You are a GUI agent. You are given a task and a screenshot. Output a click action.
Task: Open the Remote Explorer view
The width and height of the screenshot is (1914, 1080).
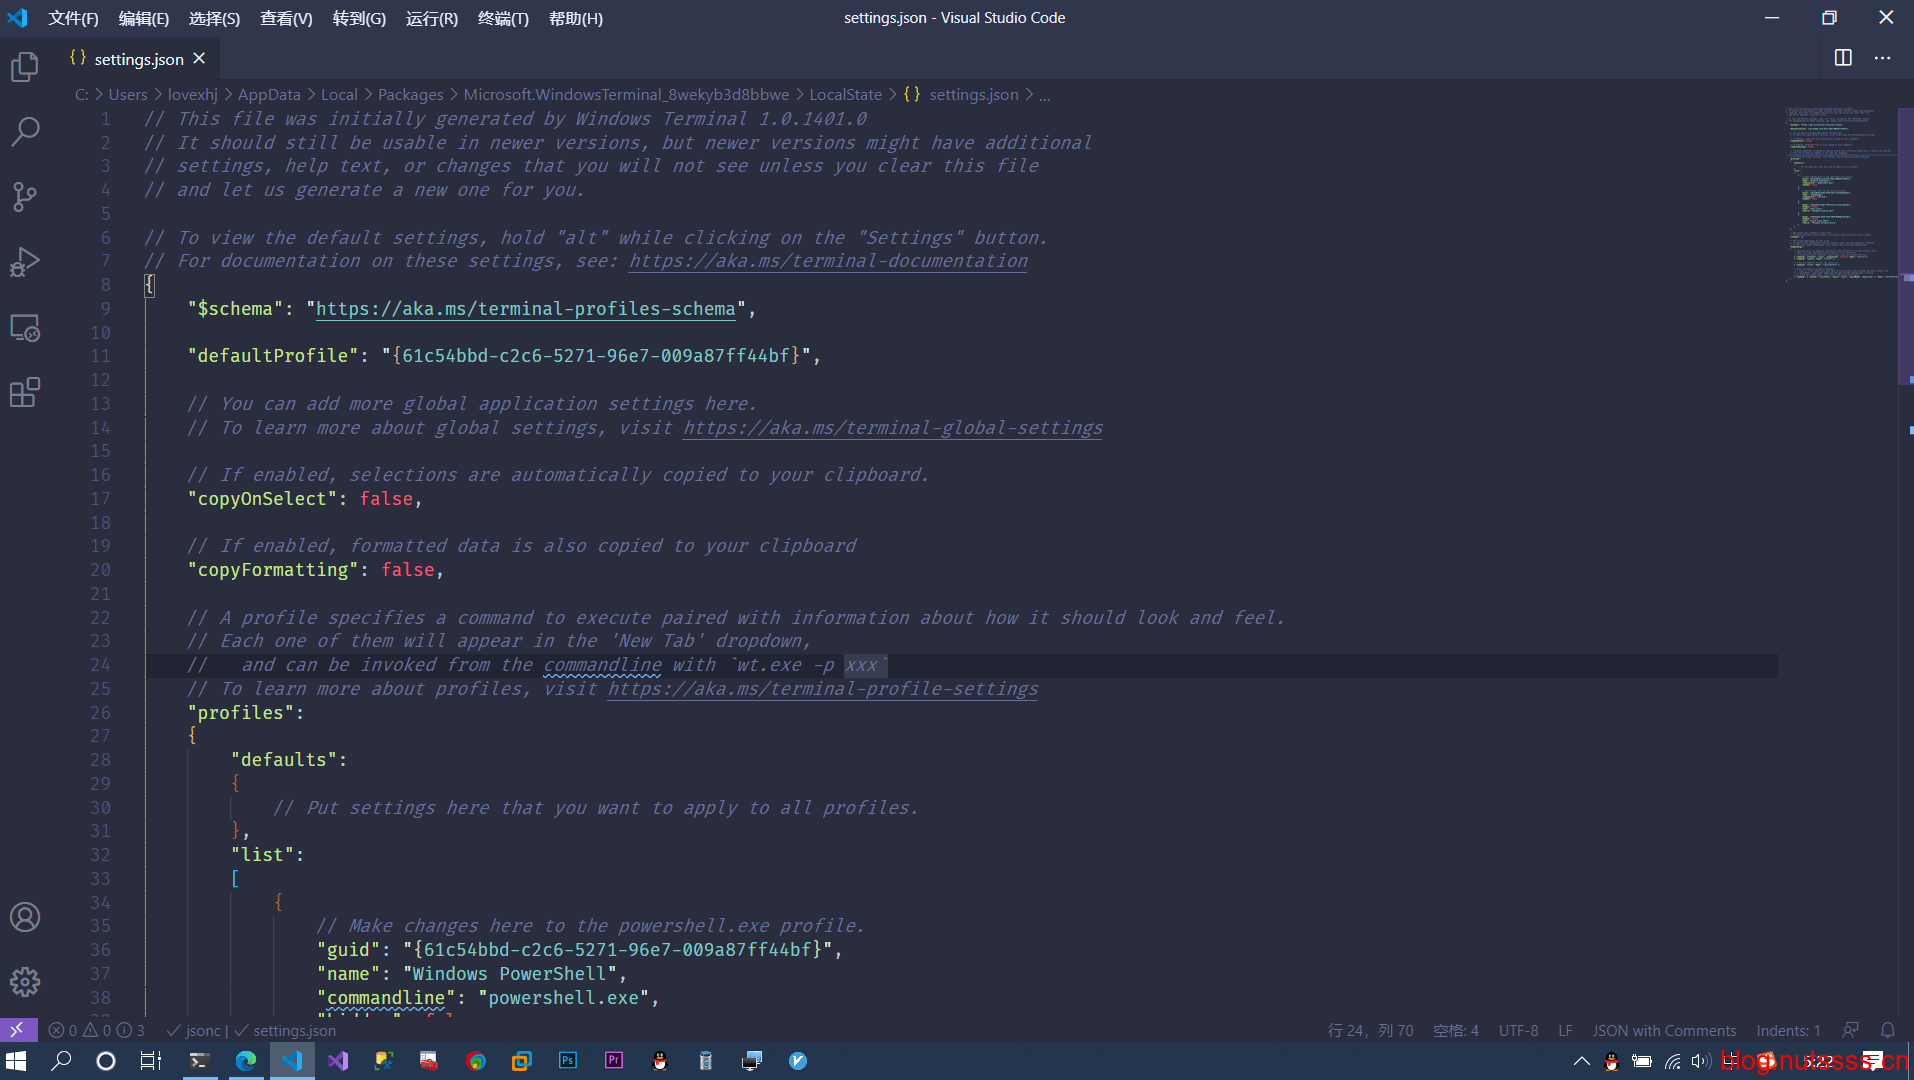point(25,328)
